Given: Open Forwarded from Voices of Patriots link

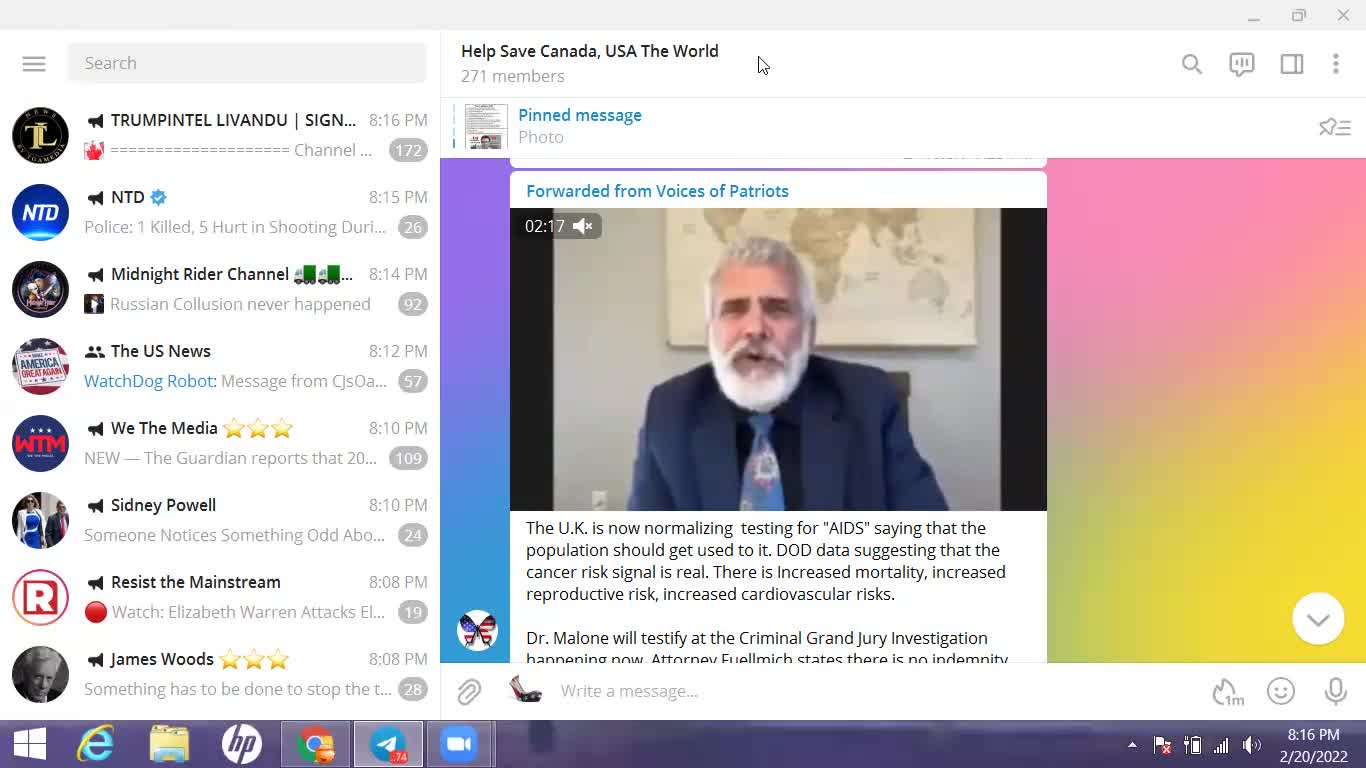Looking at the screenshot, I should click(x=657, y=191).
